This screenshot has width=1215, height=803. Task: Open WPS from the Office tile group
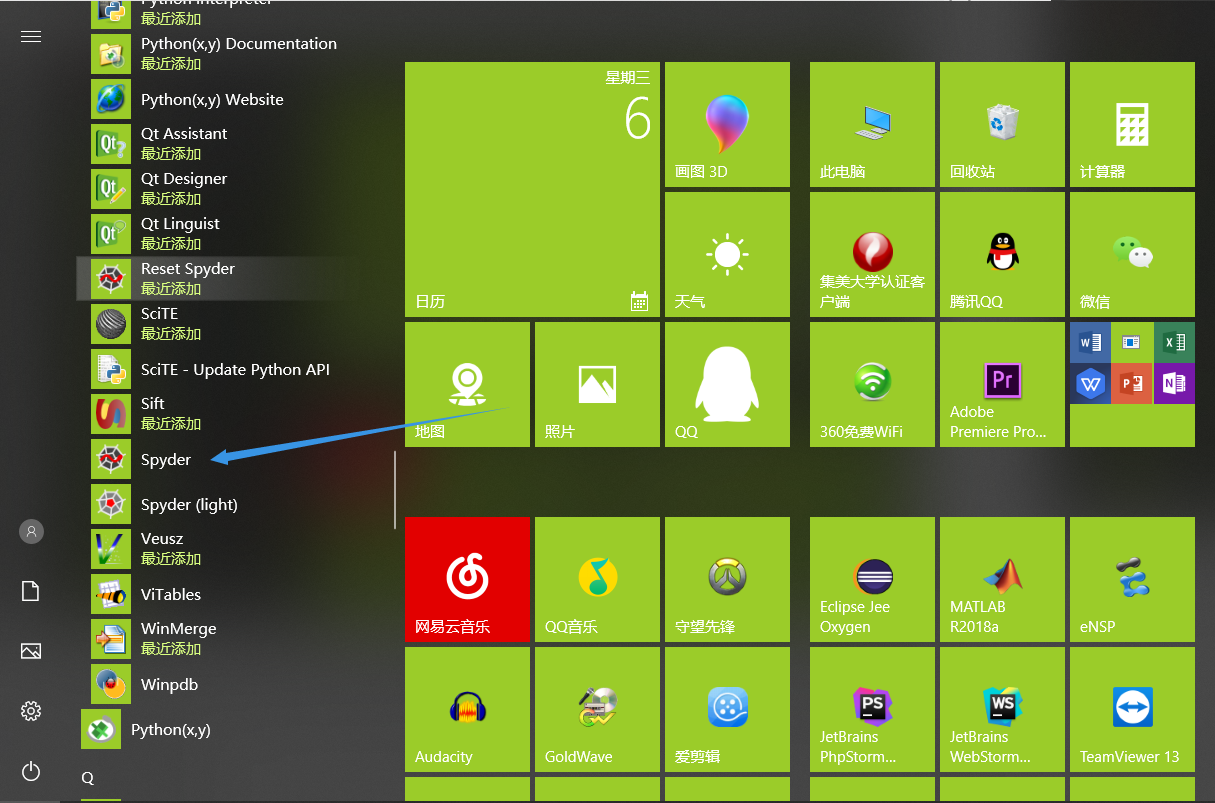coord(1090,383)
